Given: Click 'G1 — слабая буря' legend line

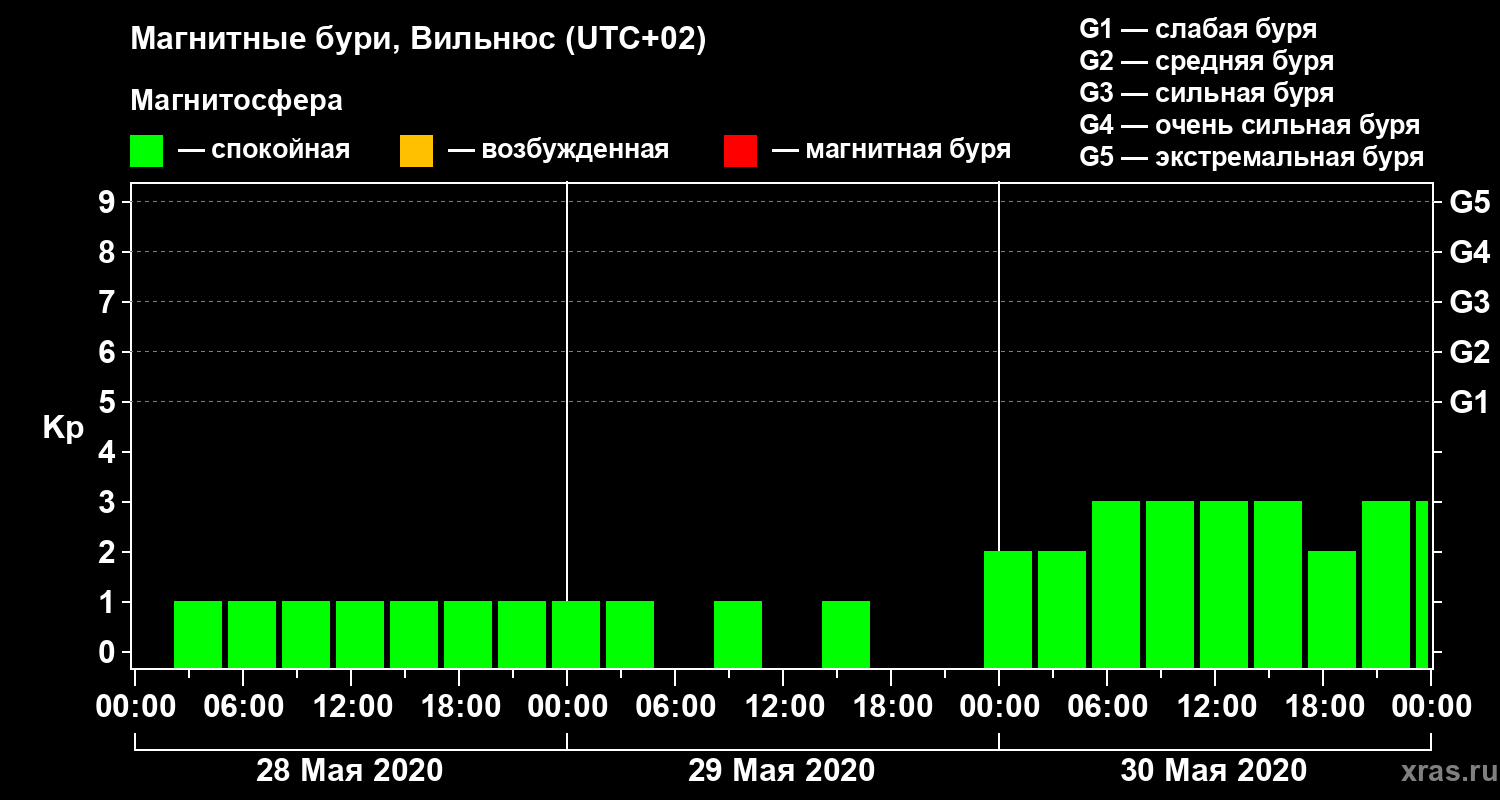Looking at the screenshot, I should [x=1198, y=29].
